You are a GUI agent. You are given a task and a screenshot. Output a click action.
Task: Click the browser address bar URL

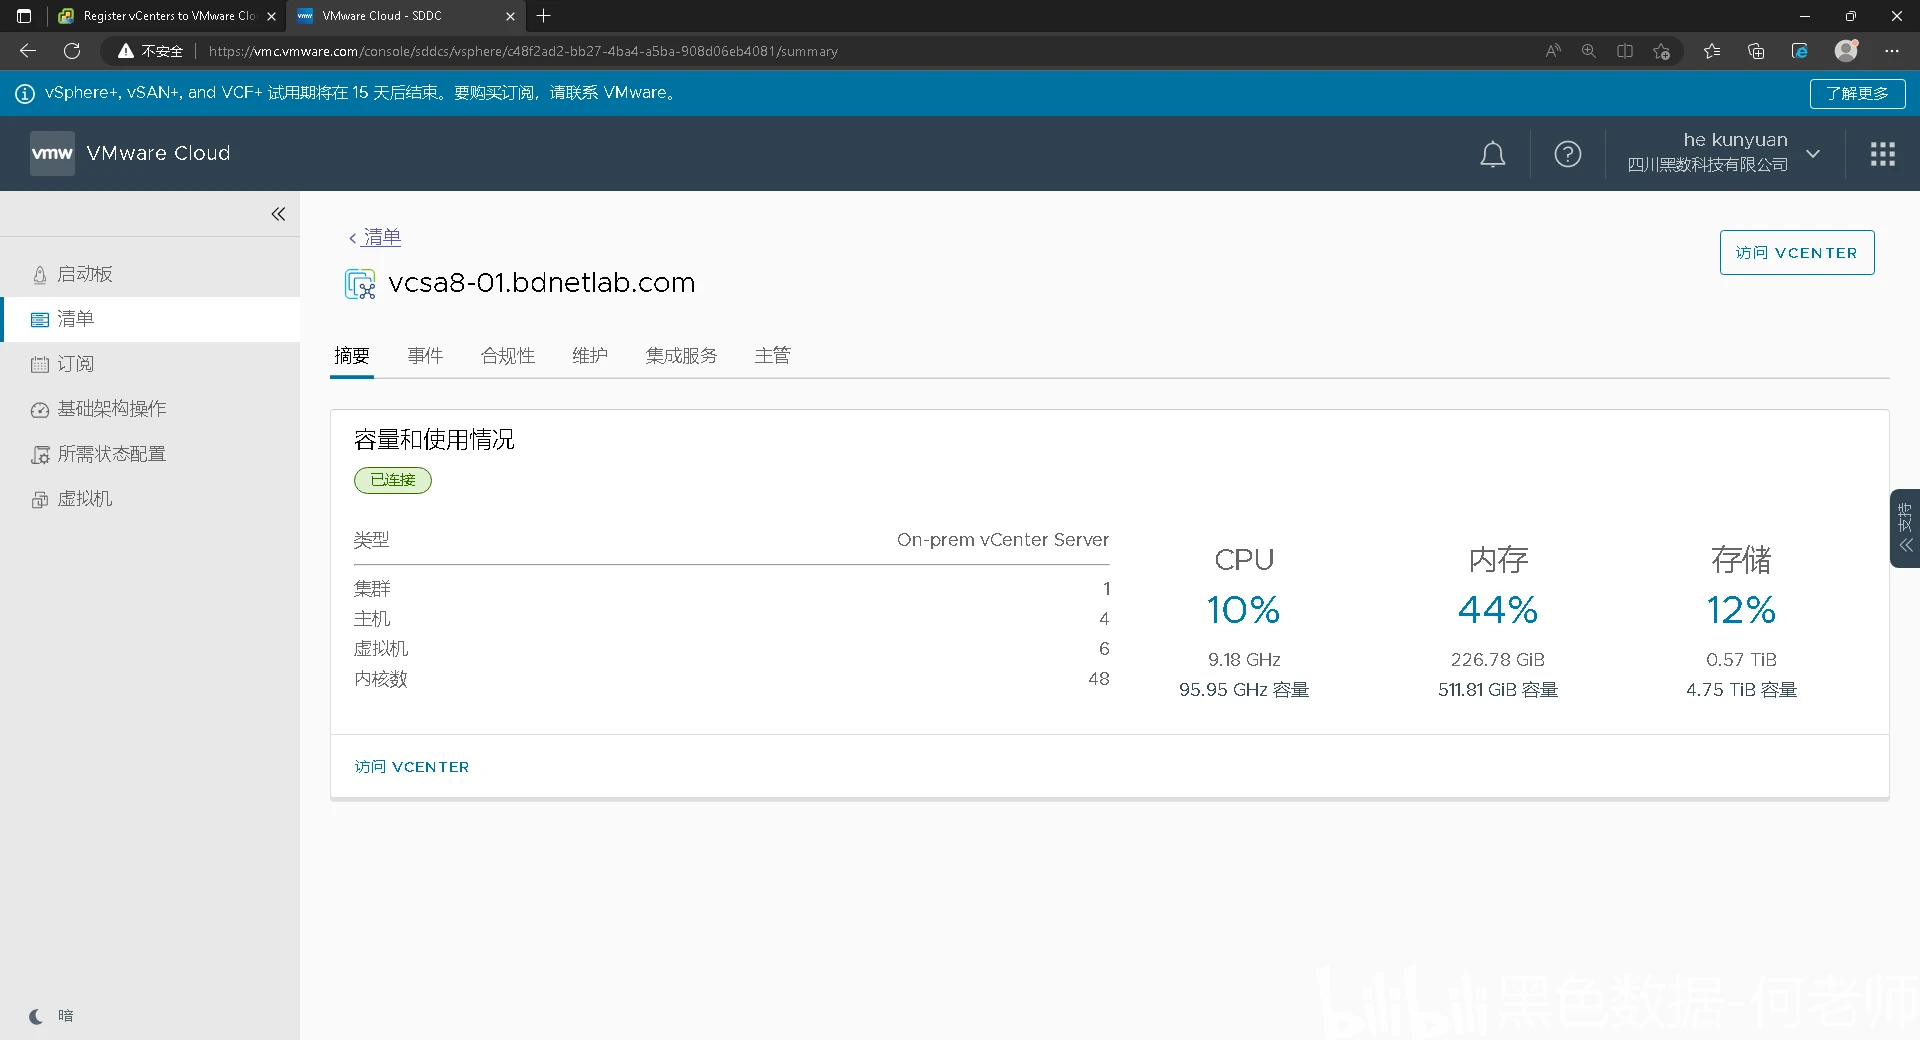523,51
